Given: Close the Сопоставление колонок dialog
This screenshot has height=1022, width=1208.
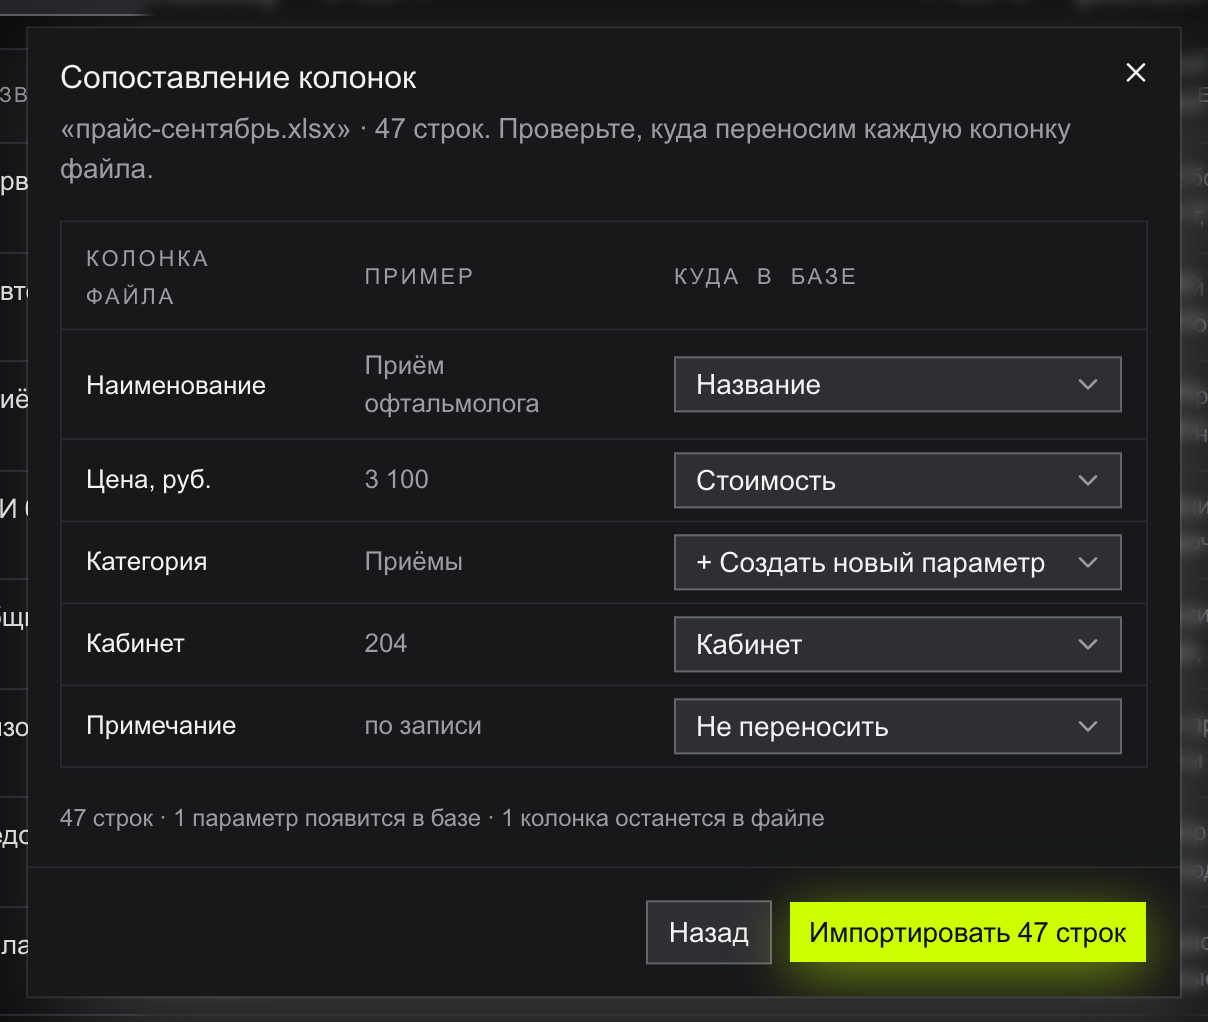Looking at the screenshot, I should click(1135, 72).
